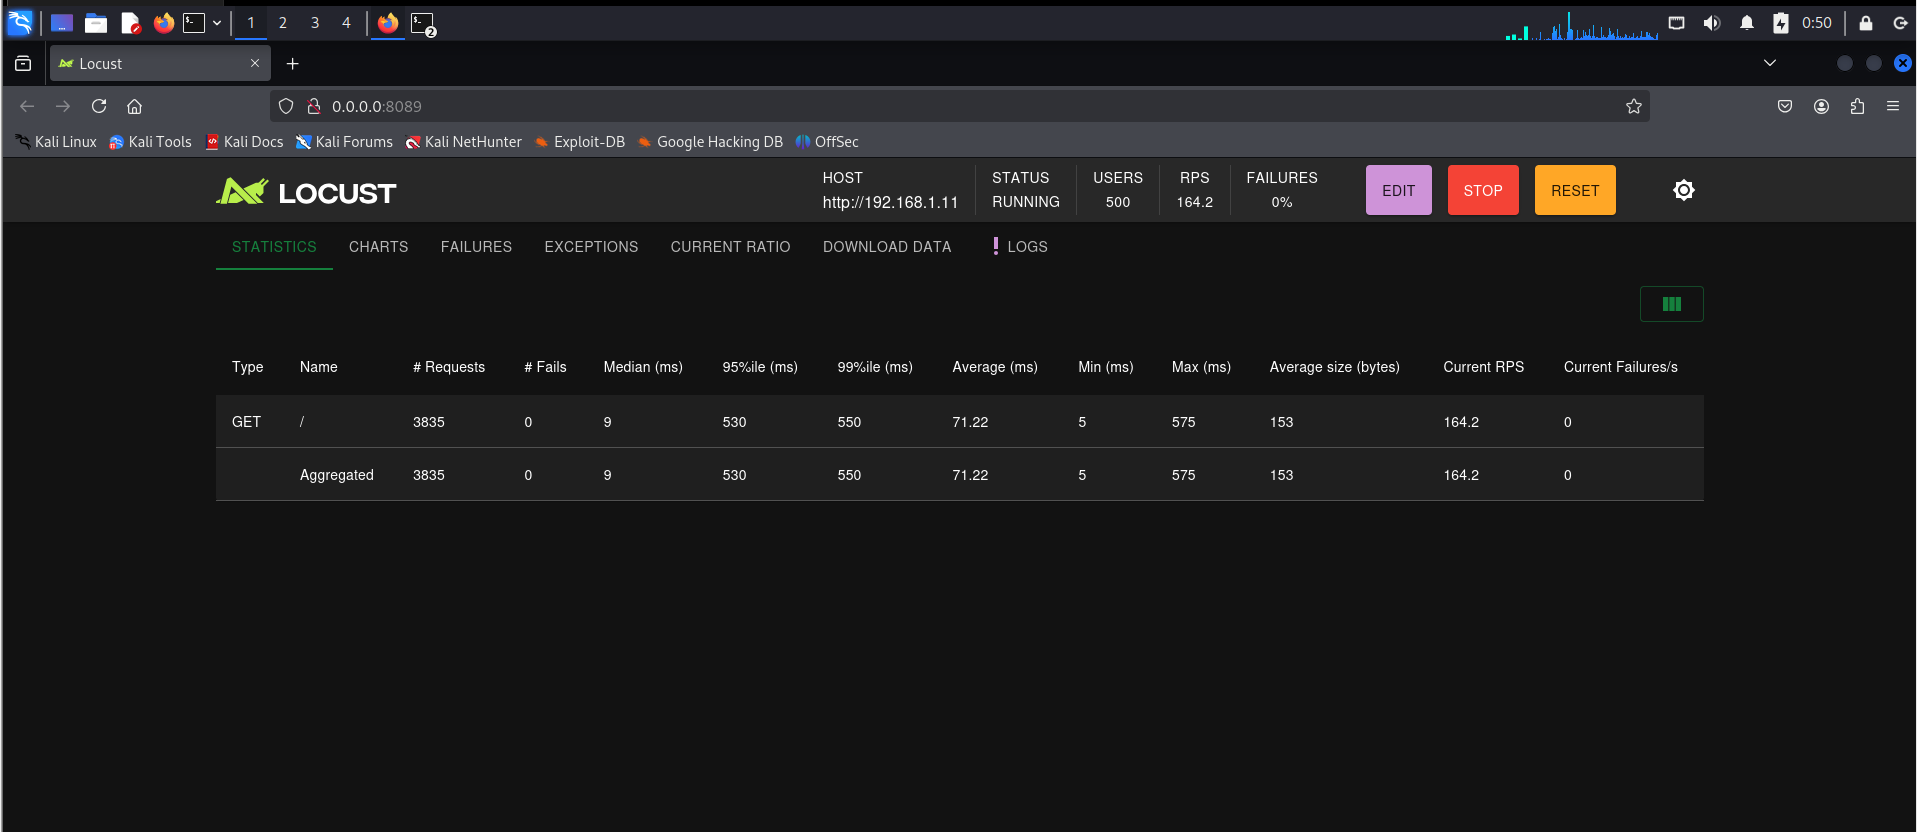Toggle dark mode with the sun icon
1918x832 pixels.
tap(1684, 190)
